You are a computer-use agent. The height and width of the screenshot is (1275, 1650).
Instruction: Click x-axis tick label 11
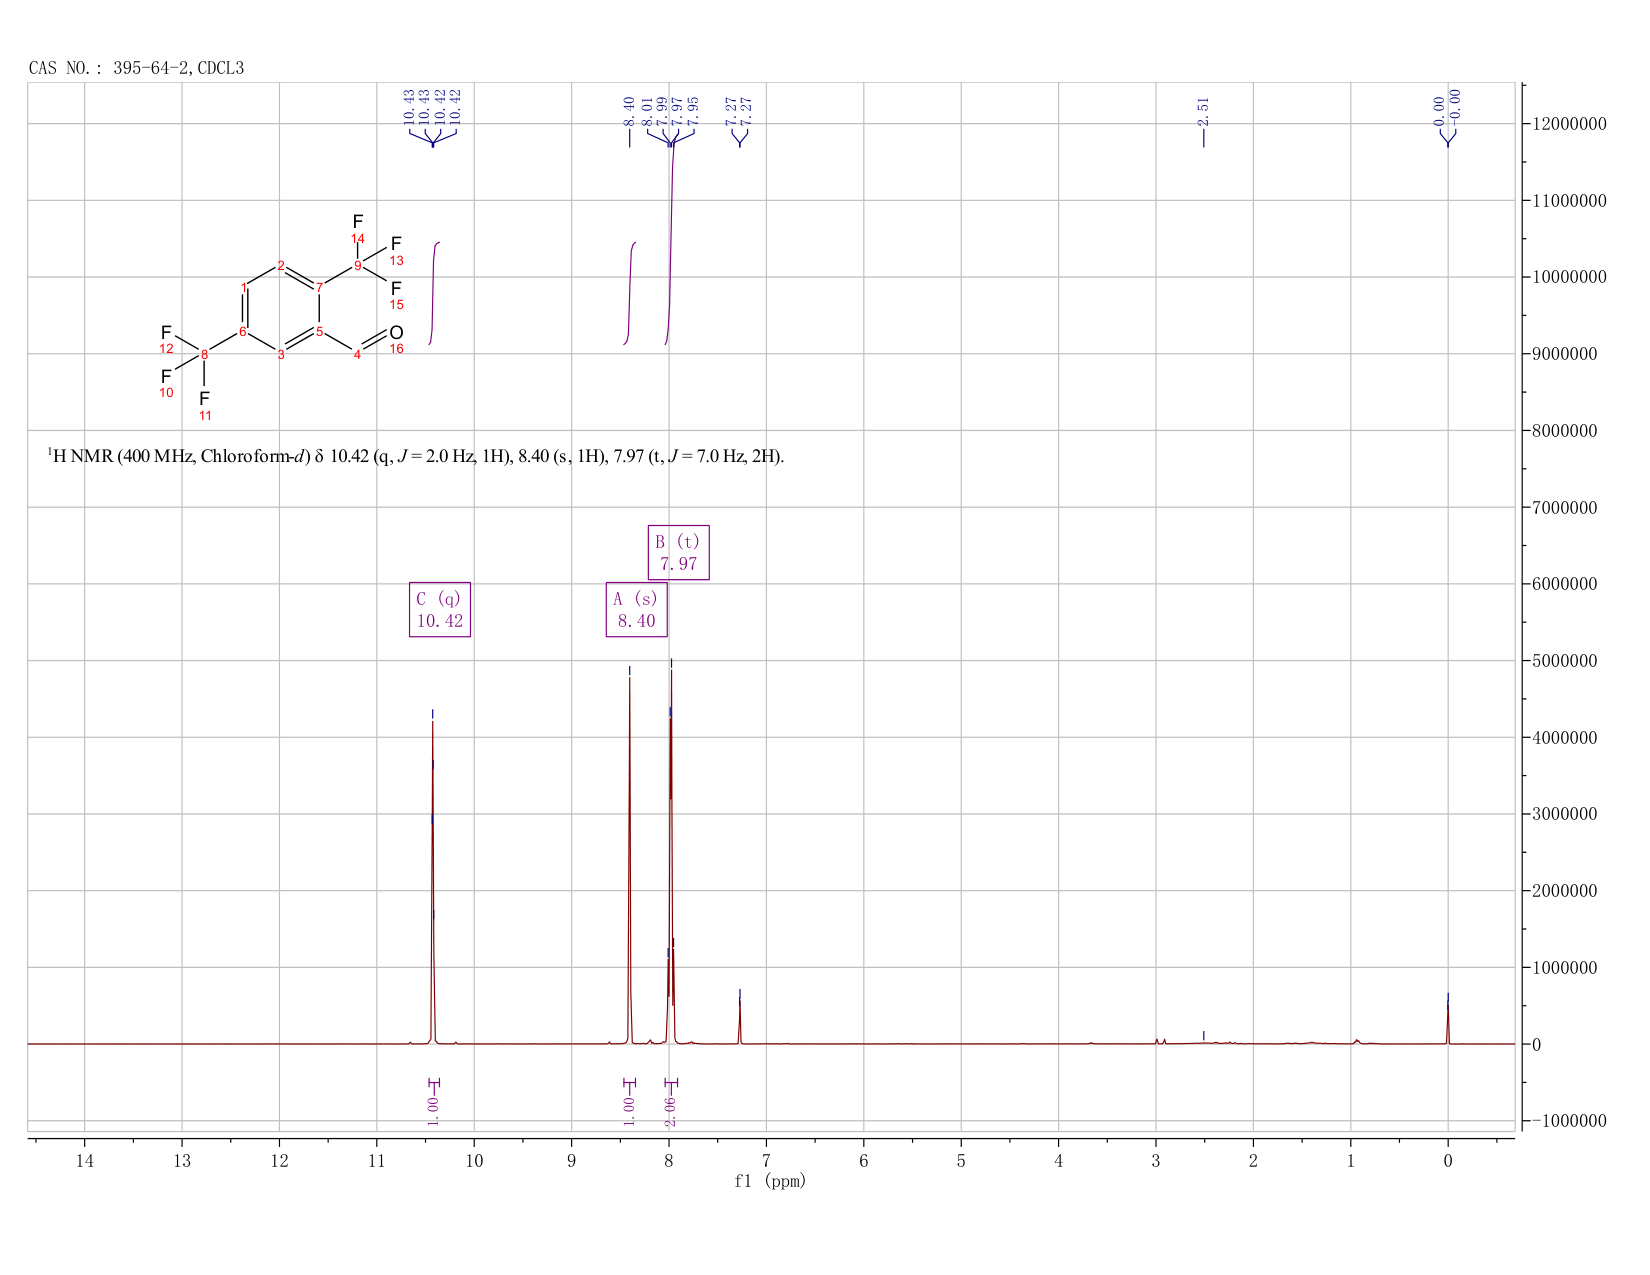tap(376, 1161)
